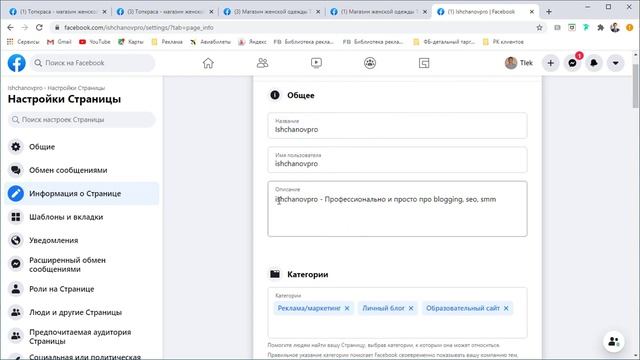This screenshot has height=360, width=640.
Task: Open Расширенный обмен сообщениями section
Action: pos(82,264)
